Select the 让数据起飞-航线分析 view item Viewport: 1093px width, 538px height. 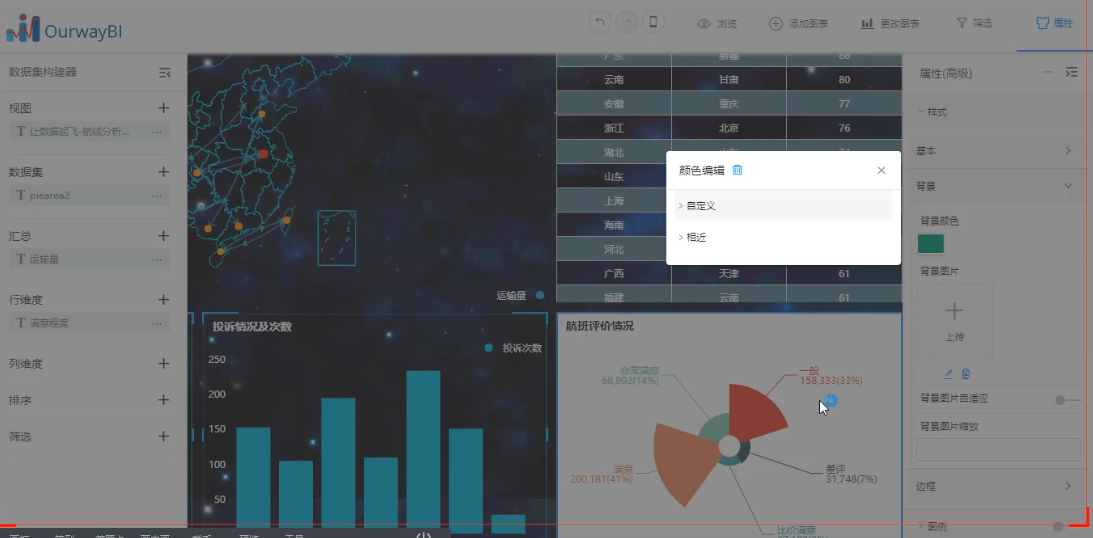tap(89, 132)
